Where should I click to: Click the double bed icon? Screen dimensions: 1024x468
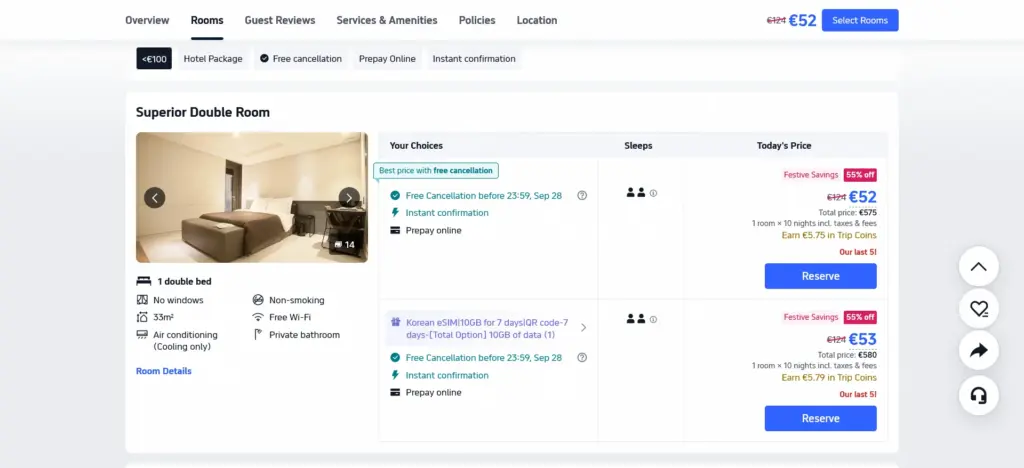[x=144, y=281]
